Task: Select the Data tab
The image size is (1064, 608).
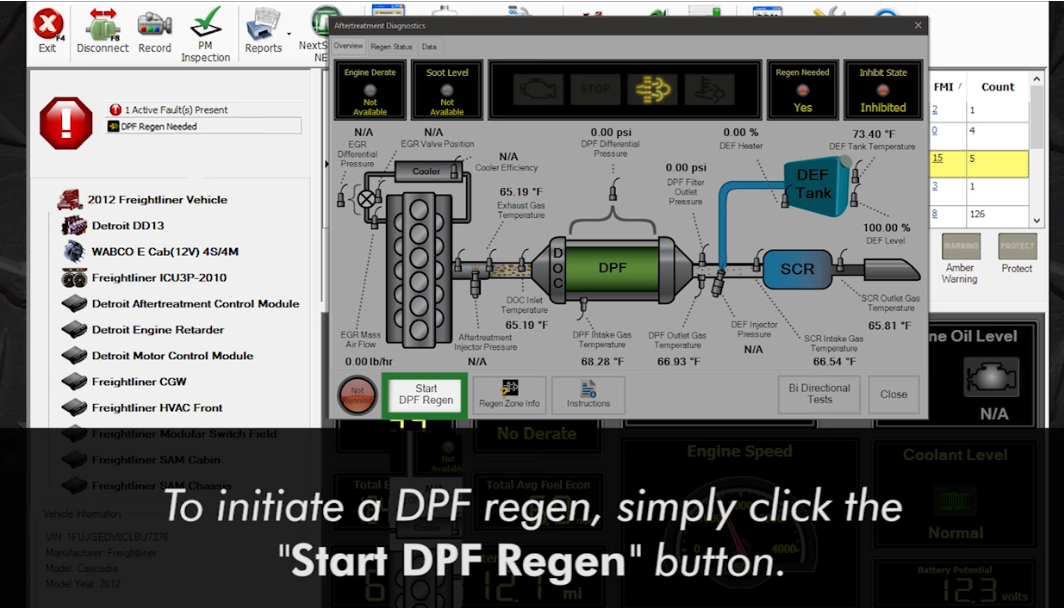Action: (429, 47)
